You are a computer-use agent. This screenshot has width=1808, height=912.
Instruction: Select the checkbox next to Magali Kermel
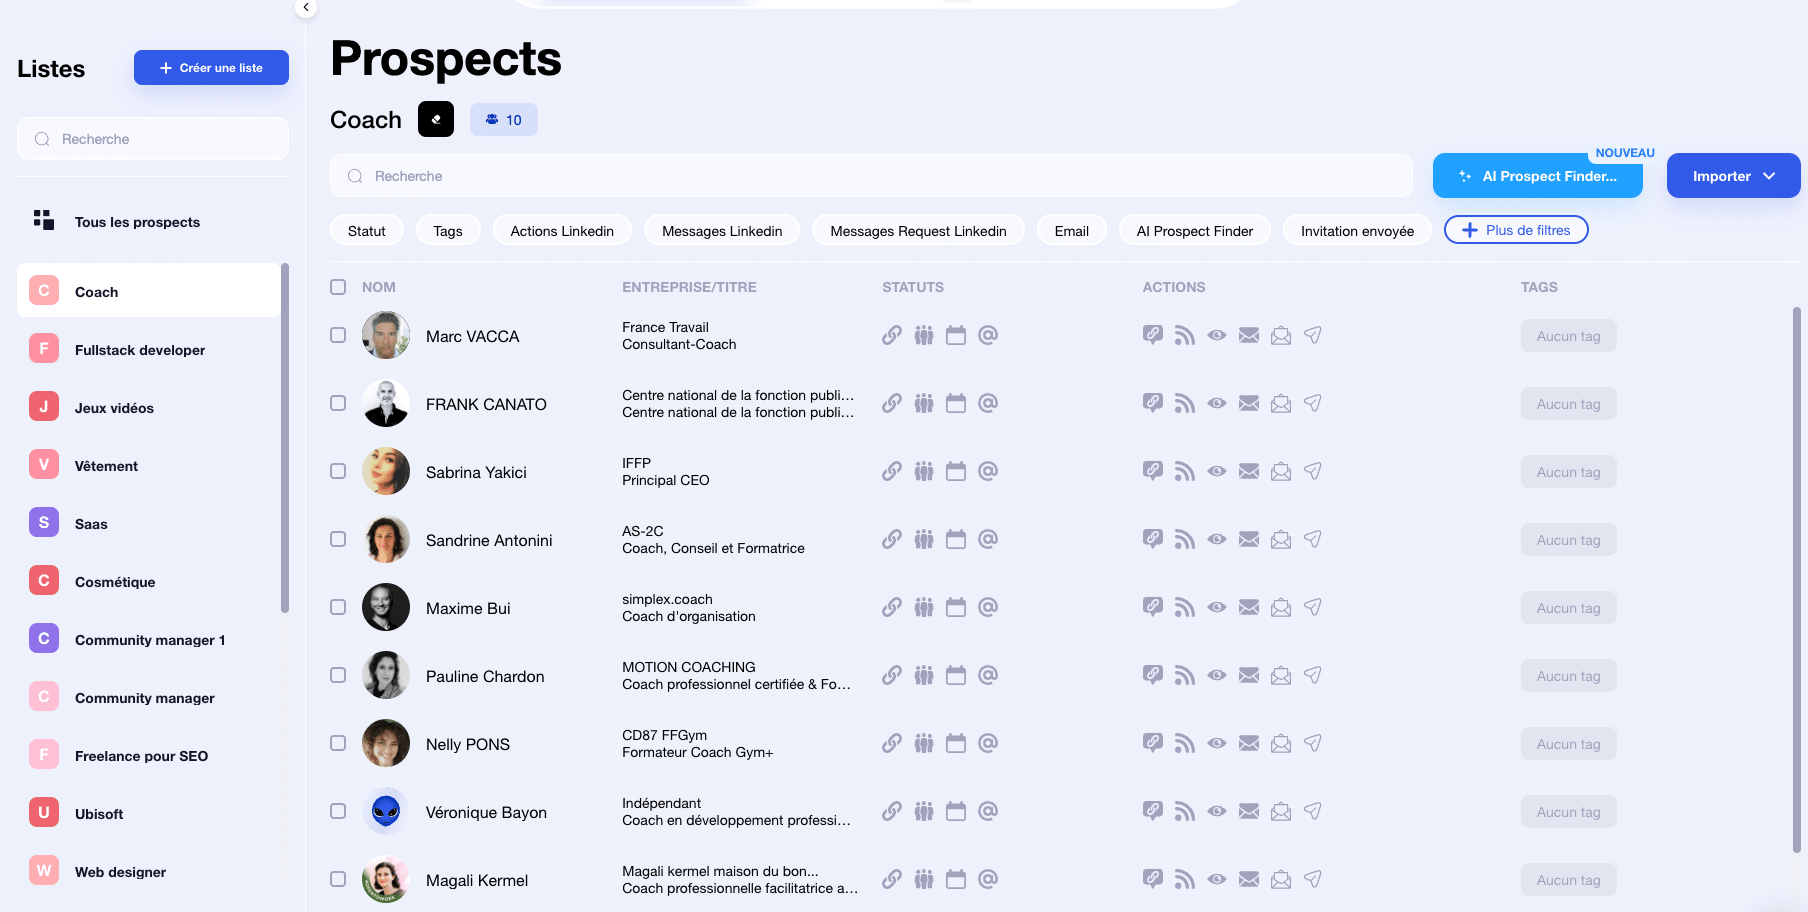point(338,880)
